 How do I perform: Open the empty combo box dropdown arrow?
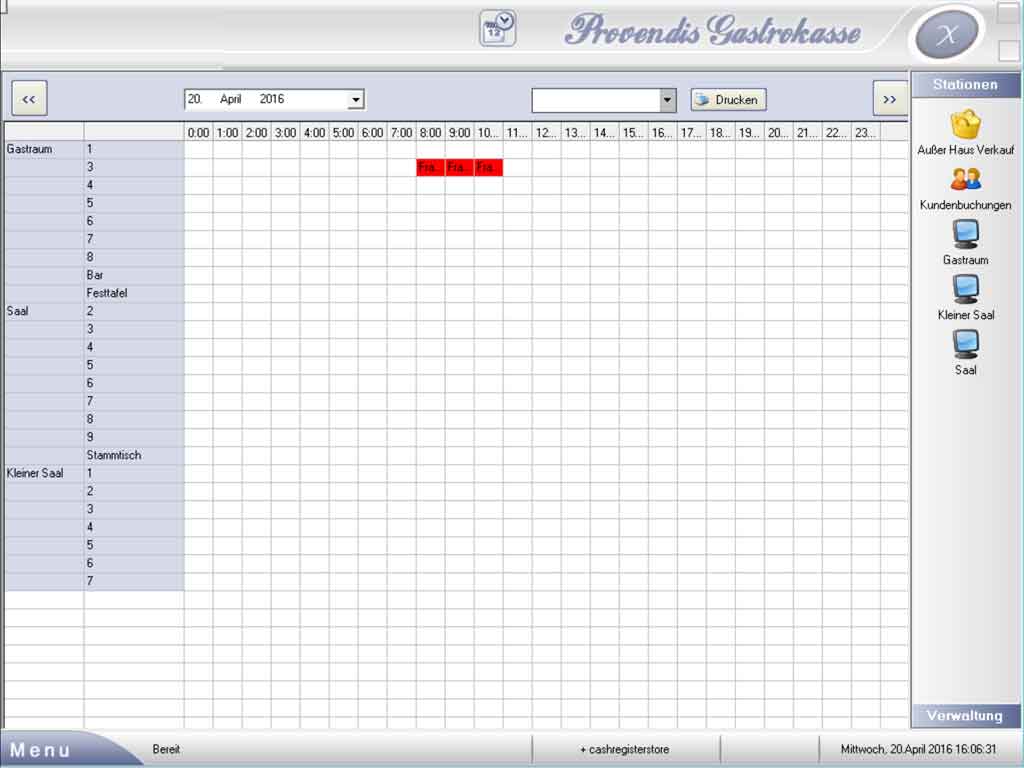(x=667, y=100)
